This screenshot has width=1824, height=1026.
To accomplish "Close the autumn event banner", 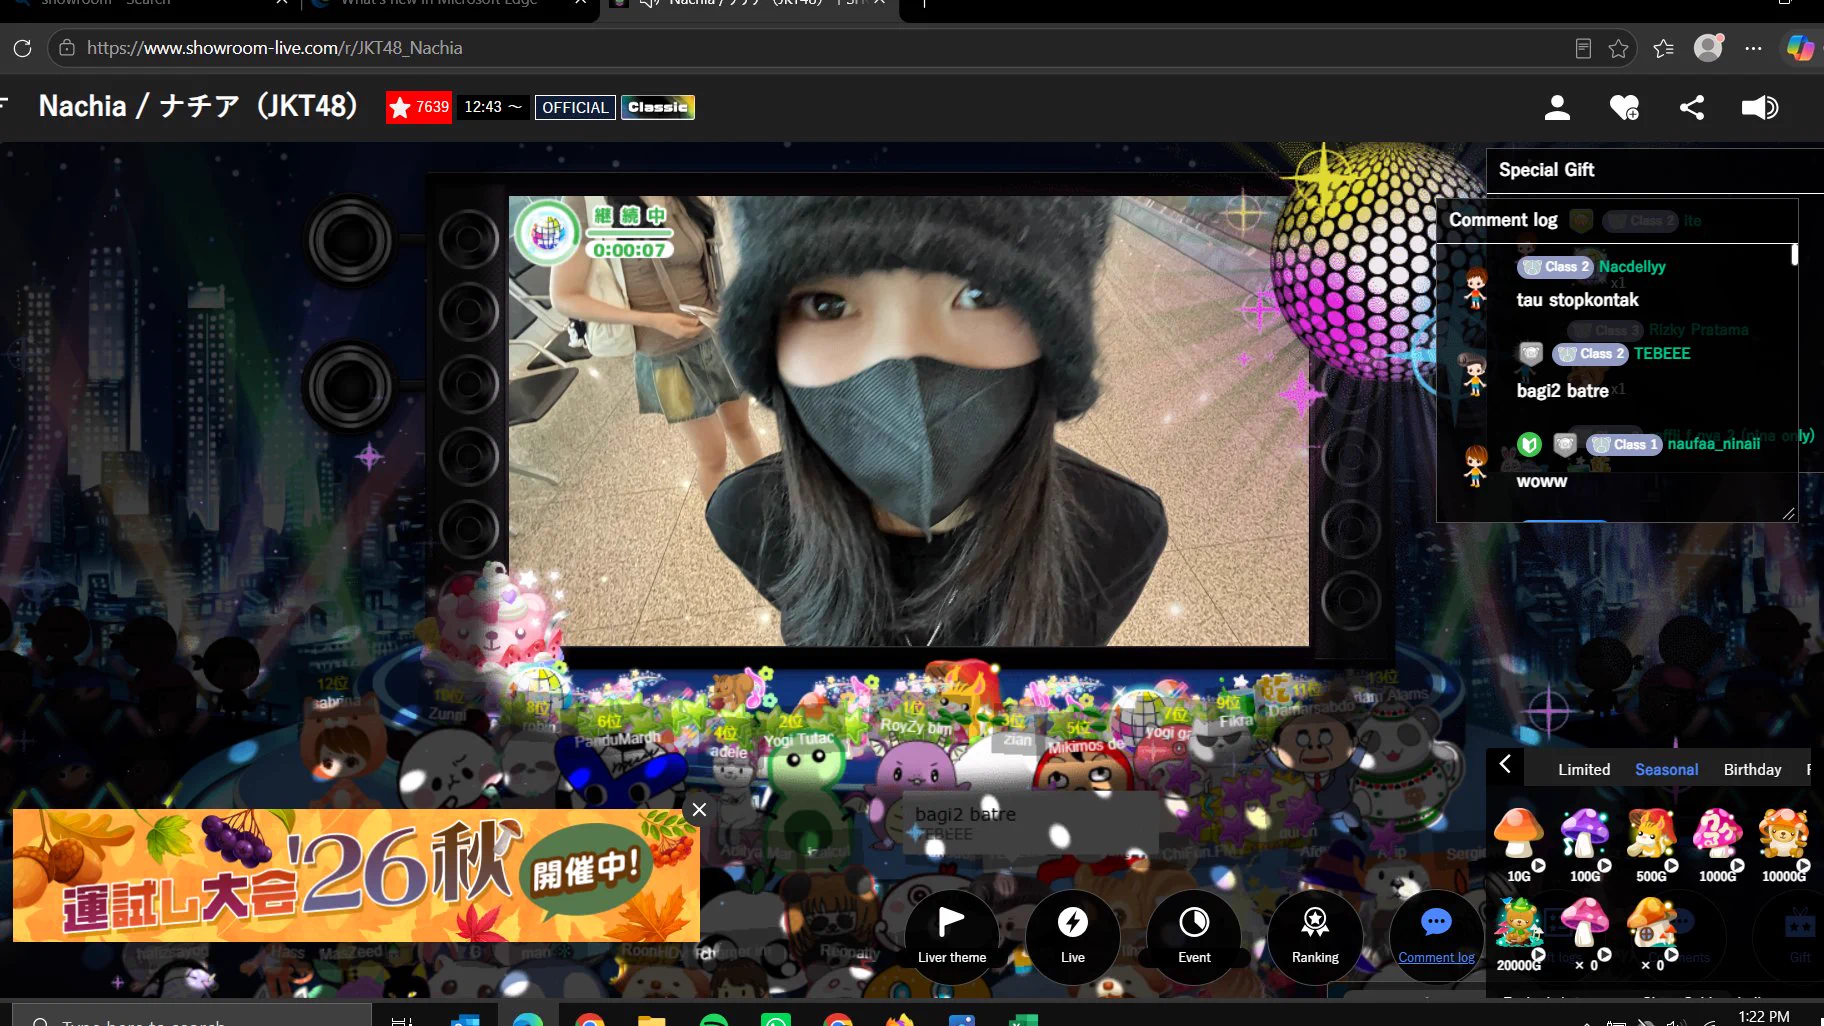I will (x=699, y=810).
